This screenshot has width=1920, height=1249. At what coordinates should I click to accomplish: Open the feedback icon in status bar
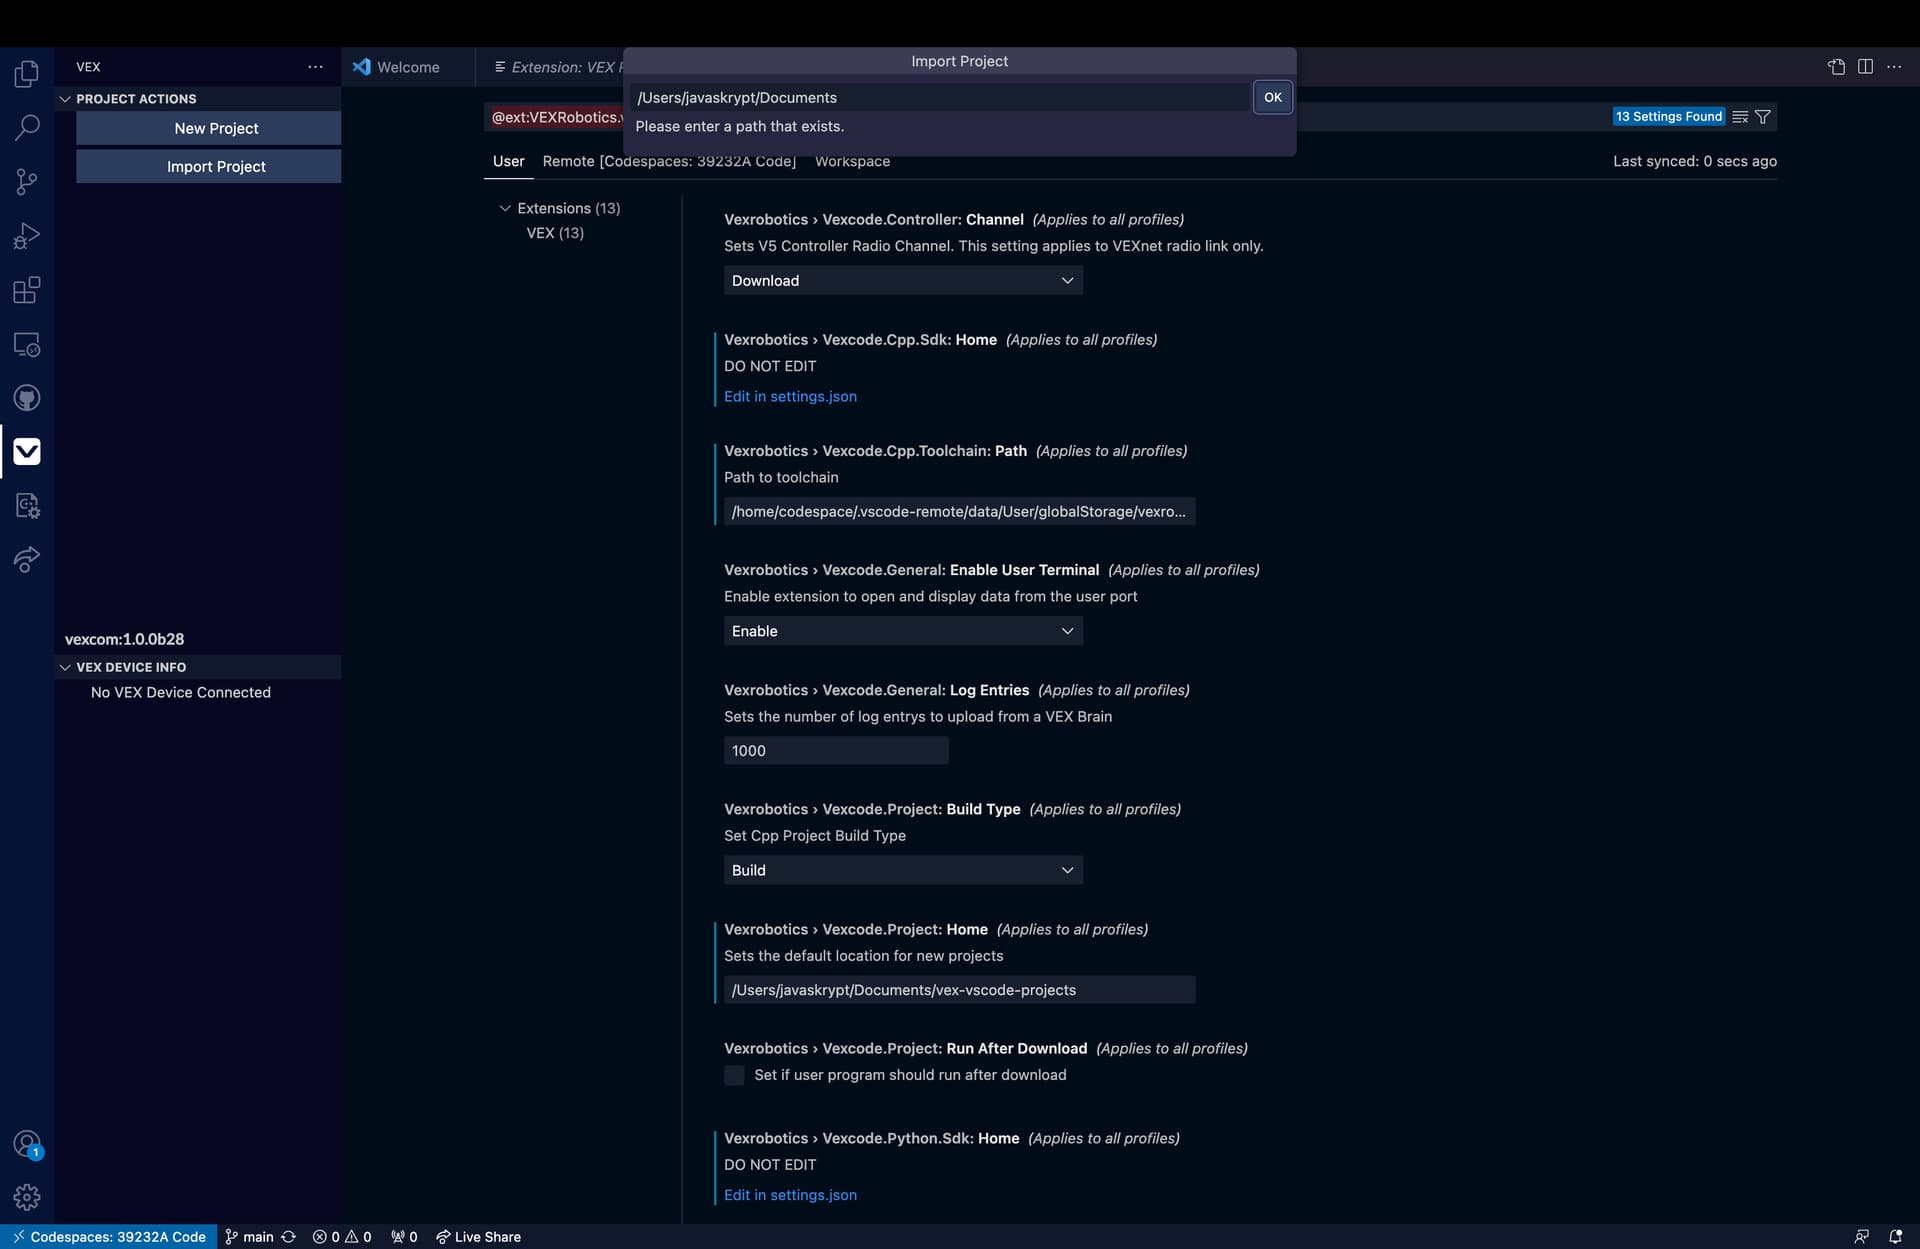point(1861,1237)
